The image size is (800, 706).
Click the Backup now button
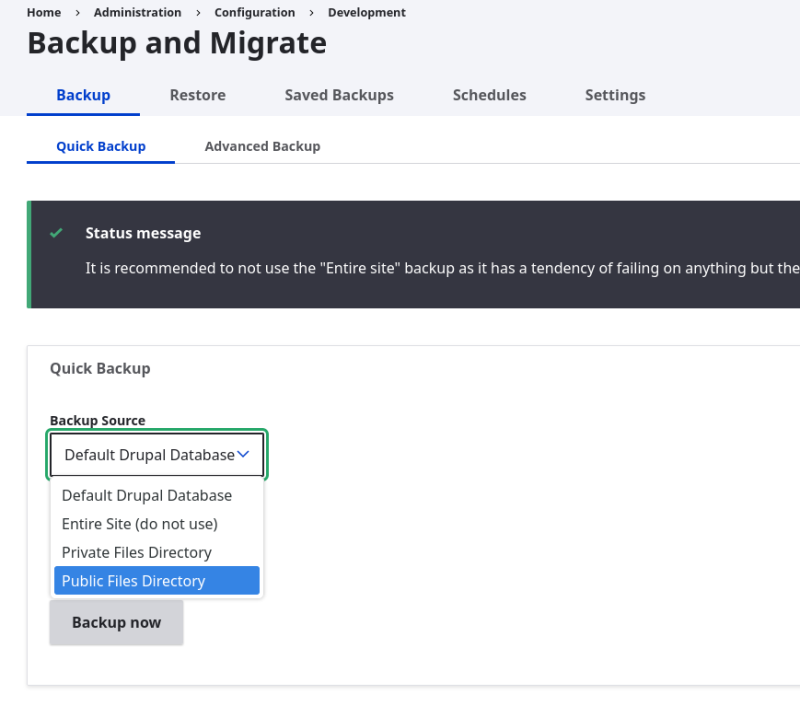tap(116, 622)
